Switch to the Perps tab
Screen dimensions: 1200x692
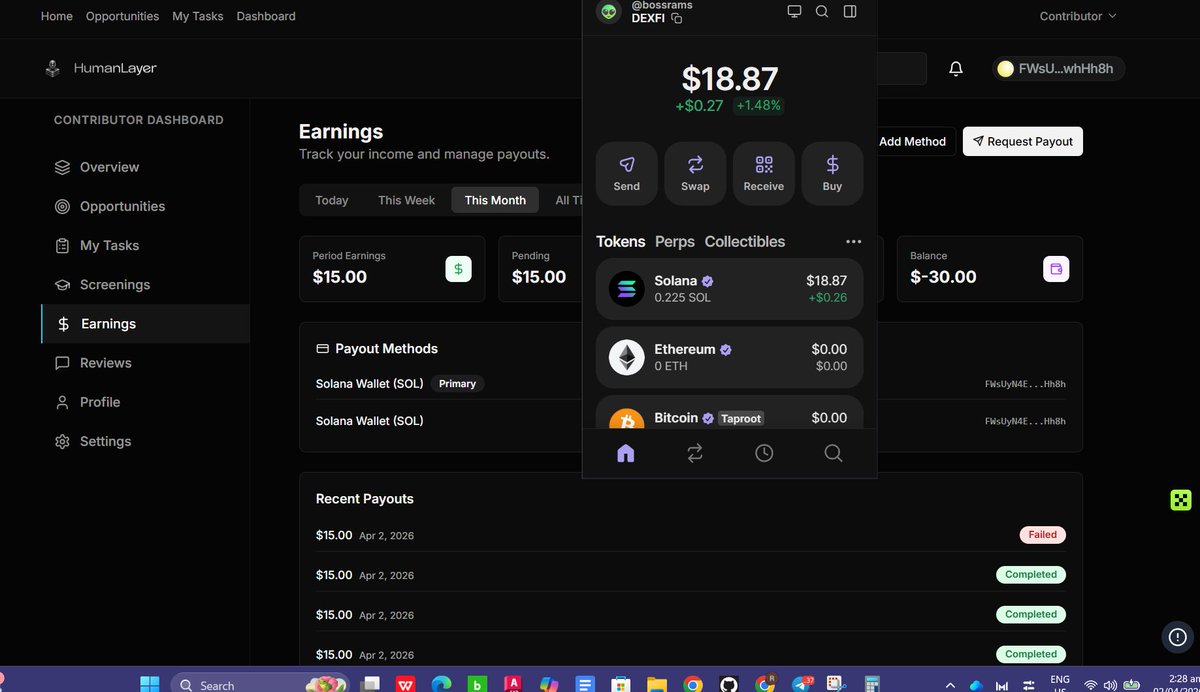(x=675, y=242)
